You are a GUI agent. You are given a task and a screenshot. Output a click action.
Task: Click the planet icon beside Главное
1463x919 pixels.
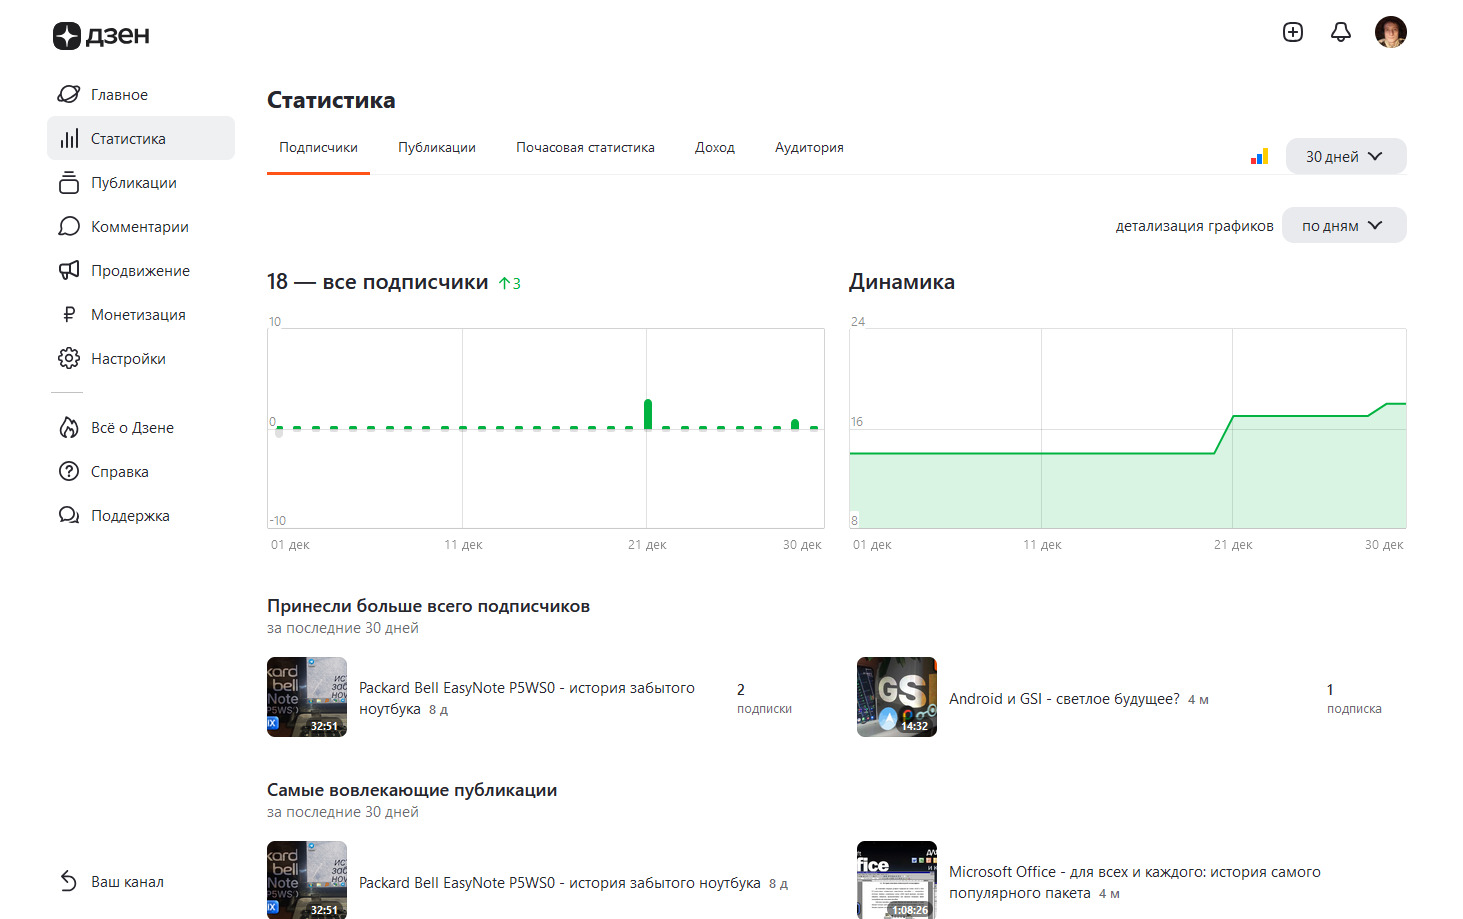(69, 94)
